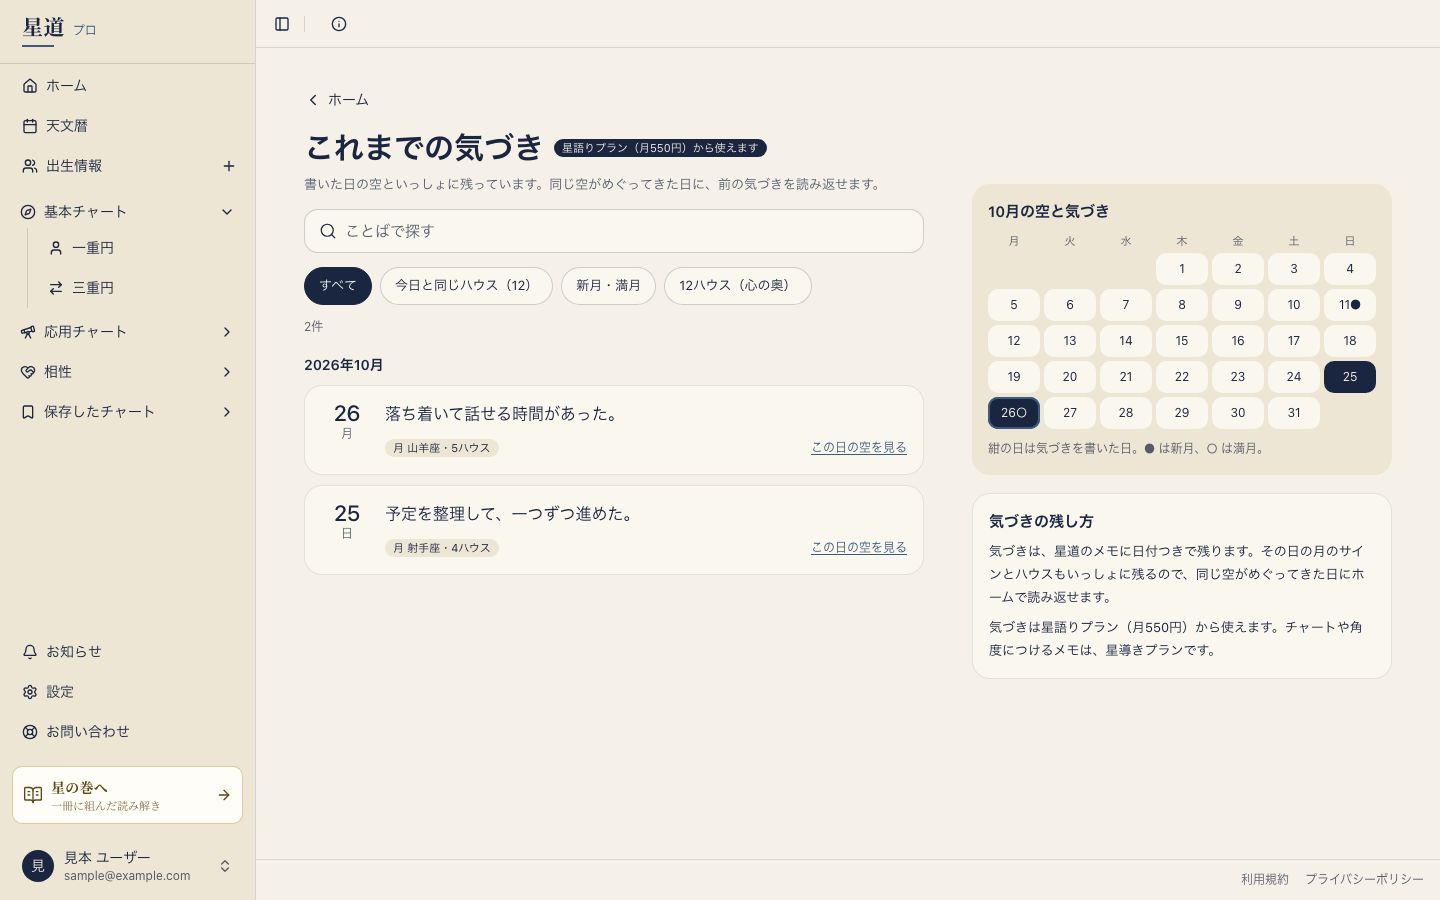This screenshot has width=1440, height=900.
Task: Select day 11 new moon in calendar
Action: 1350,305
